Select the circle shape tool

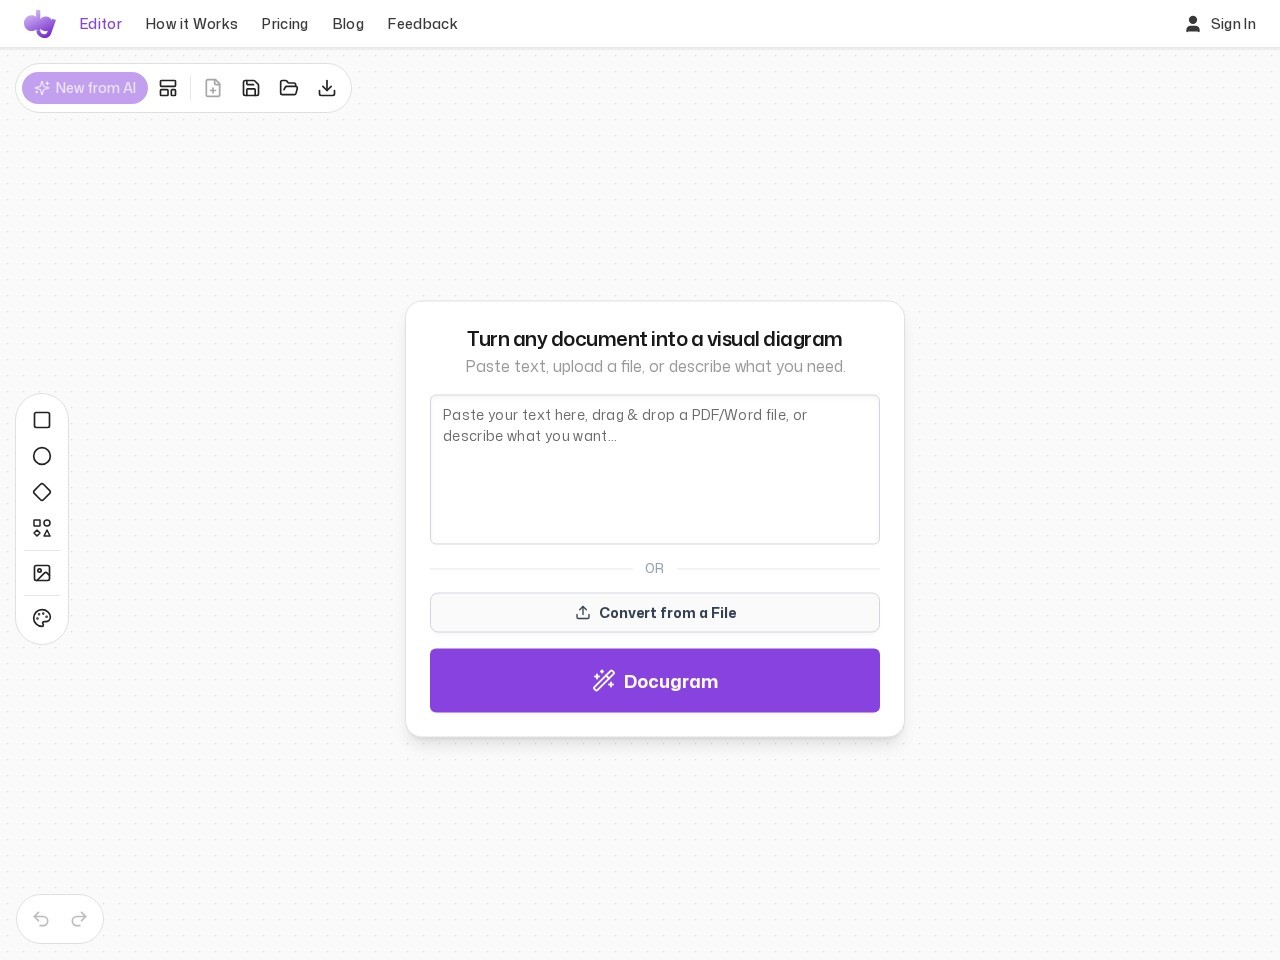coord(42,456)
